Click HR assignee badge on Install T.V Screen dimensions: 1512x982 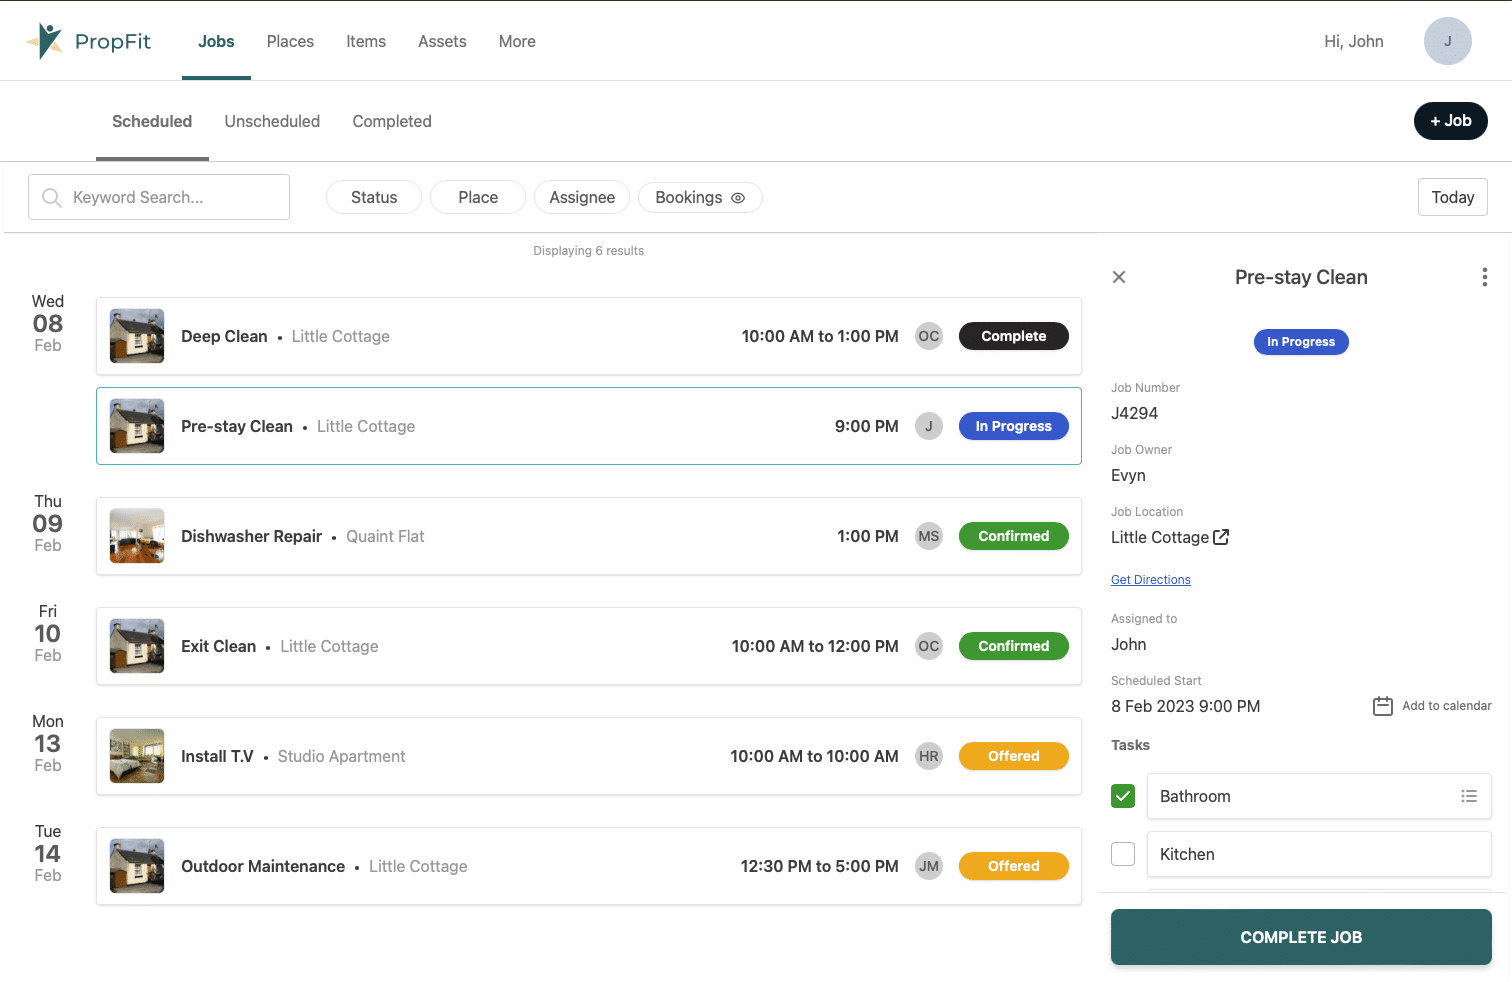(x=929, y=756)
